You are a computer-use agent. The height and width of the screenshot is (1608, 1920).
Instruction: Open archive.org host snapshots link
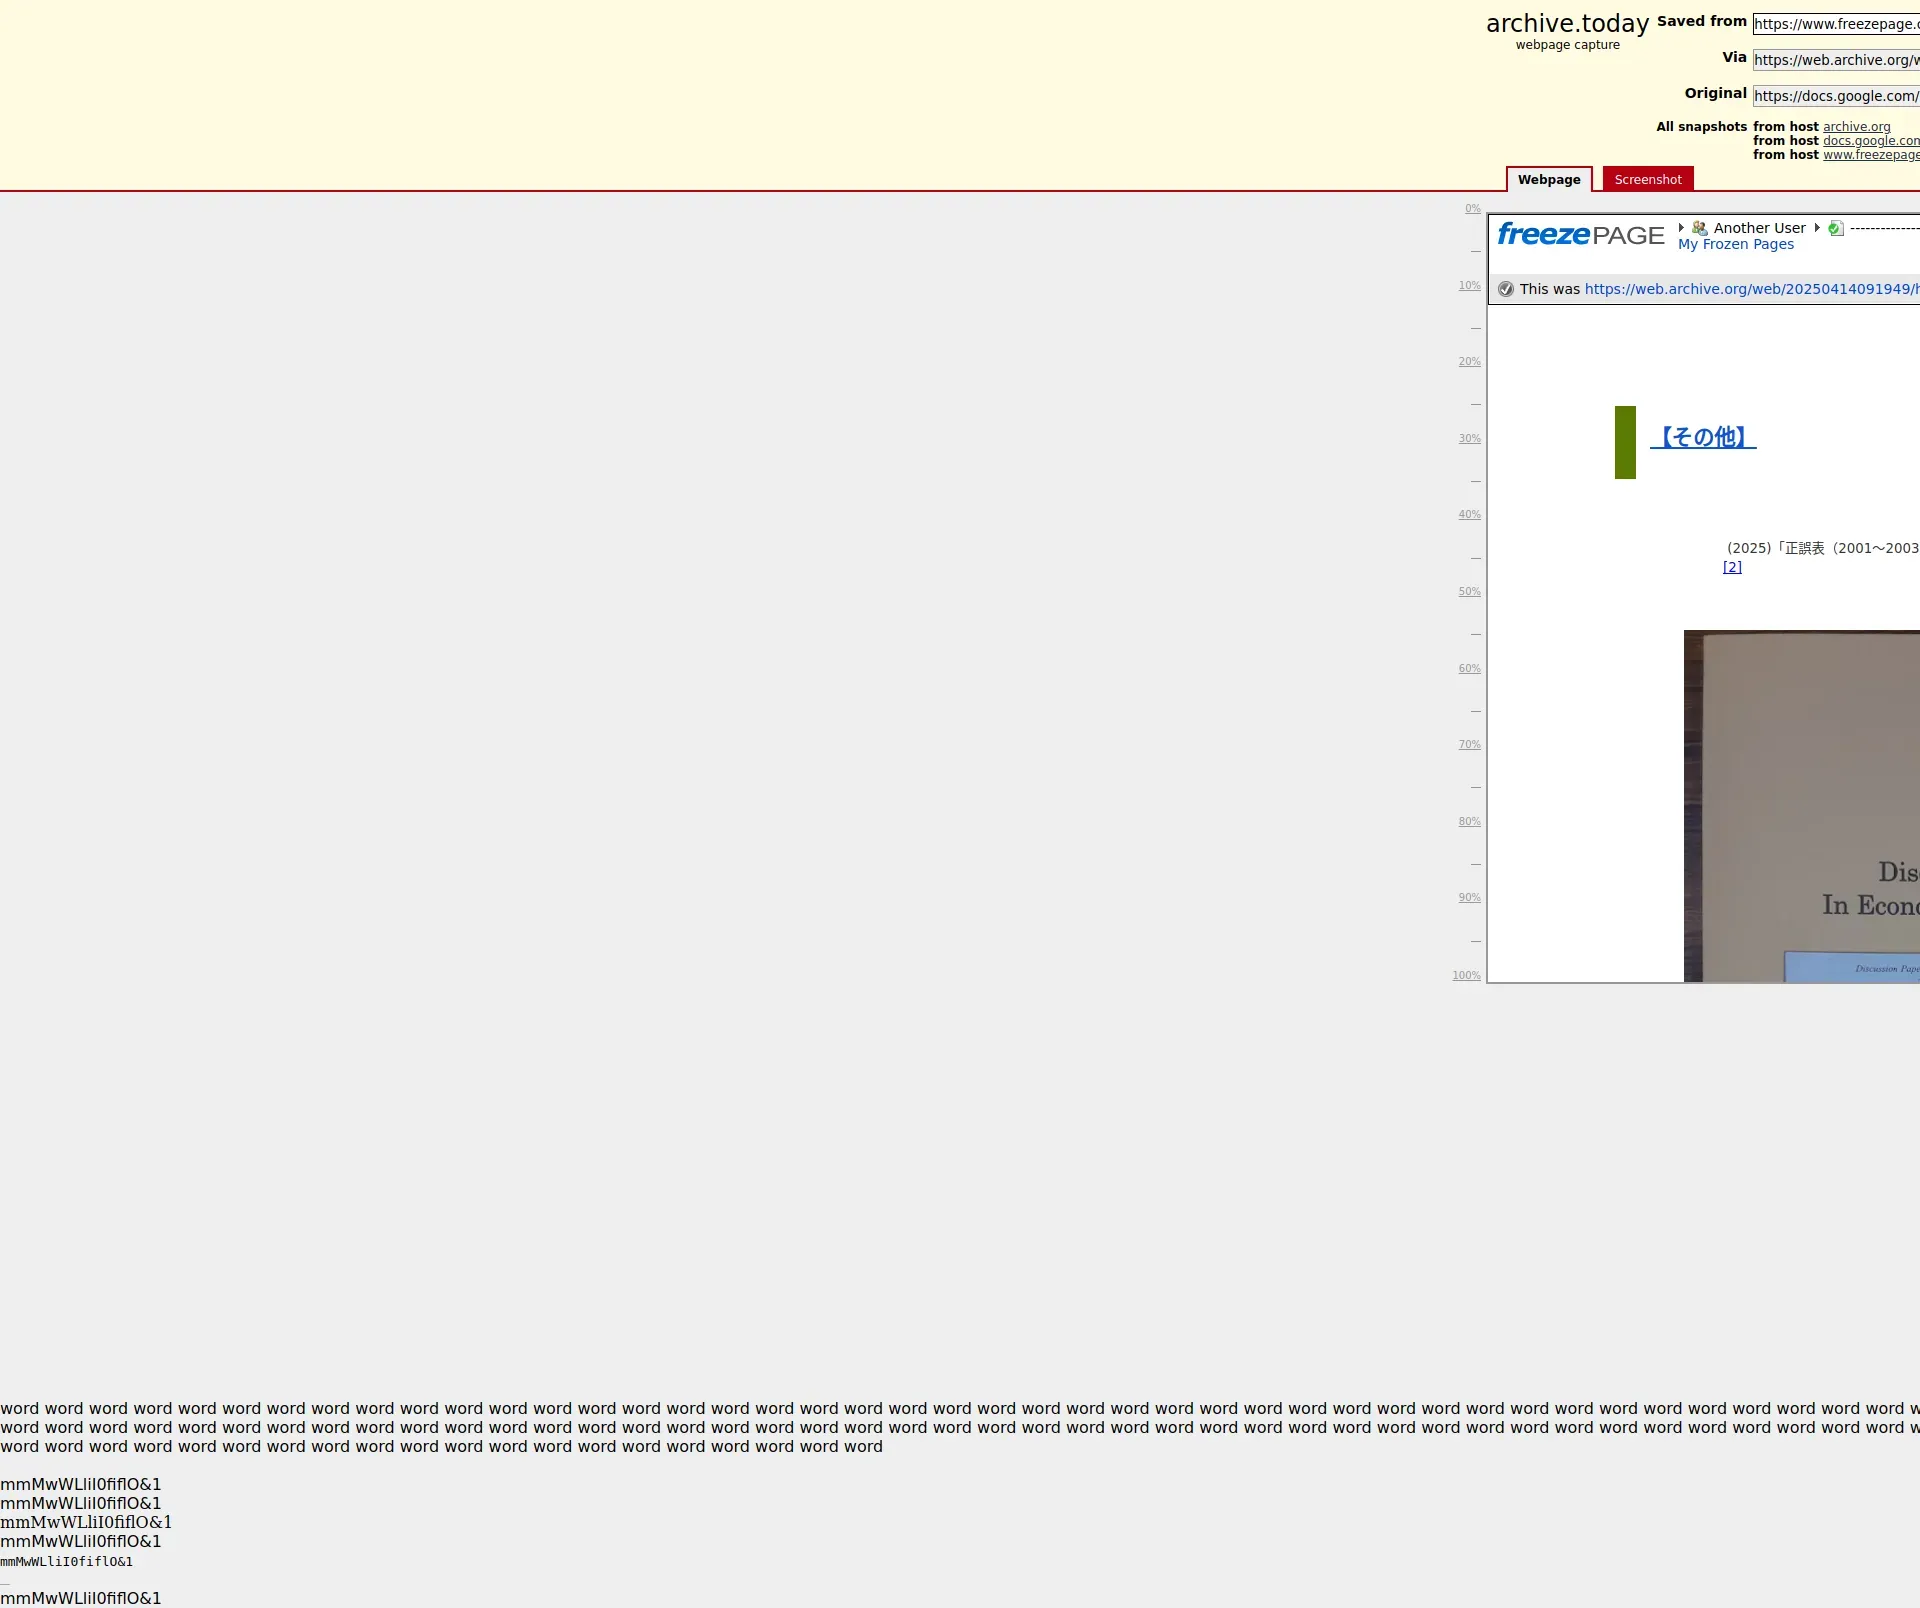(1856, 127)
